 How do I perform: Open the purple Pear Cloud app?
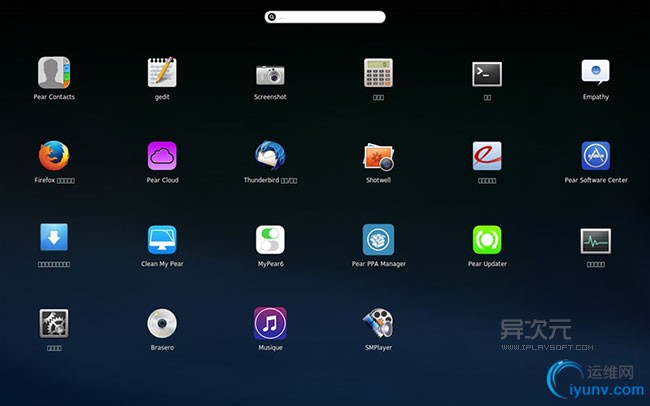click(162, 156)
